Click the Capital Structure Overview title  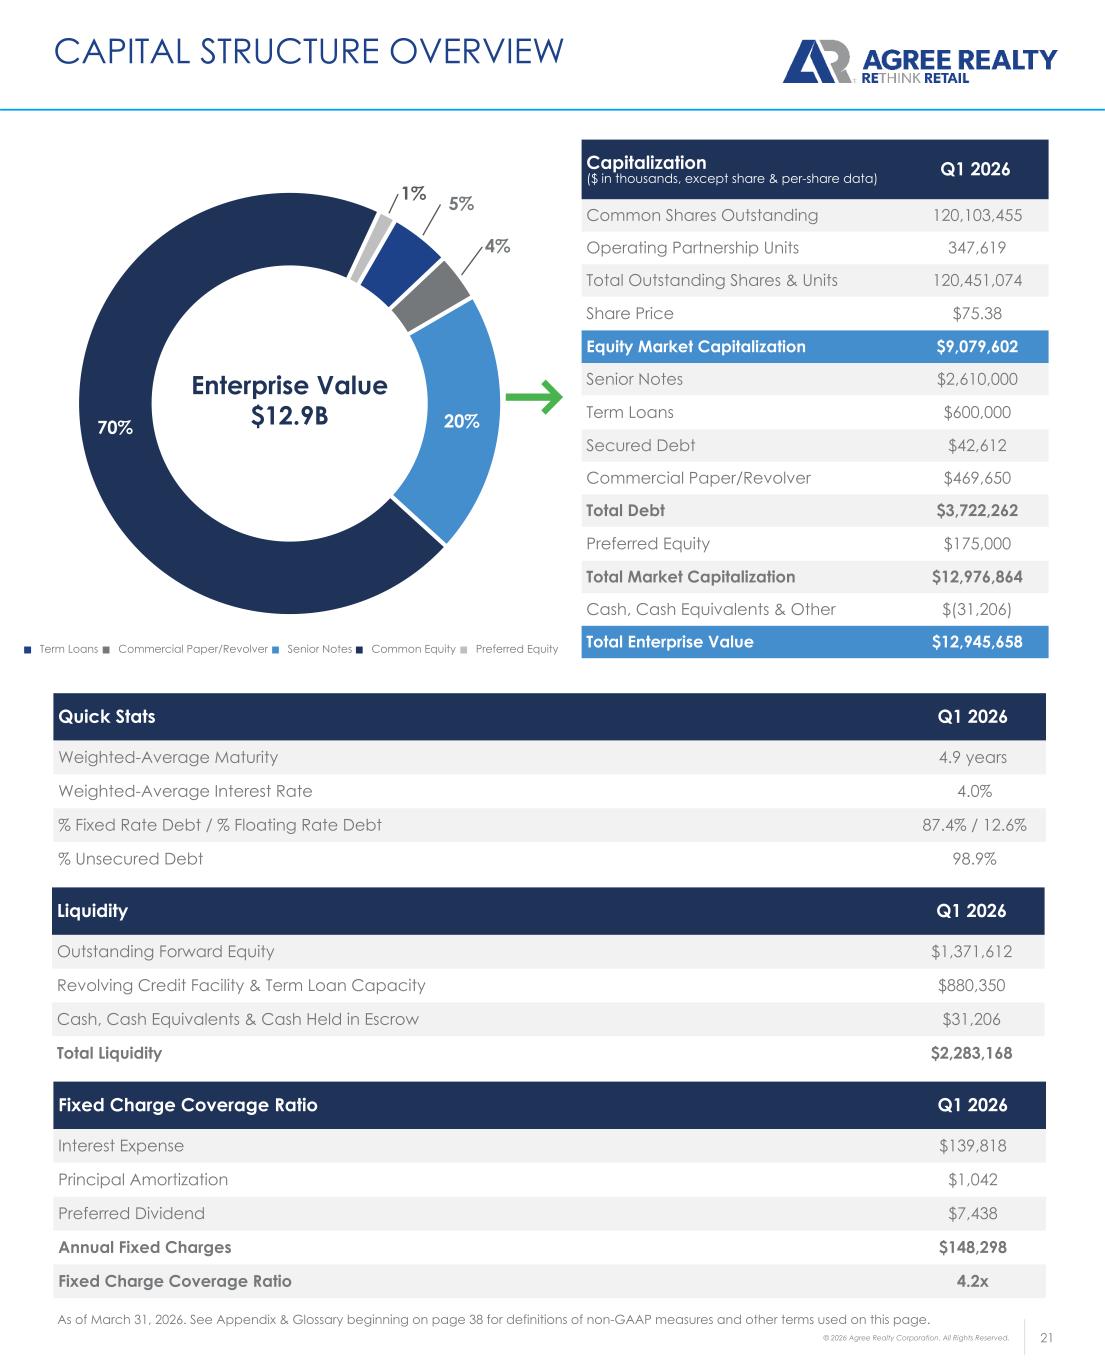309,50
